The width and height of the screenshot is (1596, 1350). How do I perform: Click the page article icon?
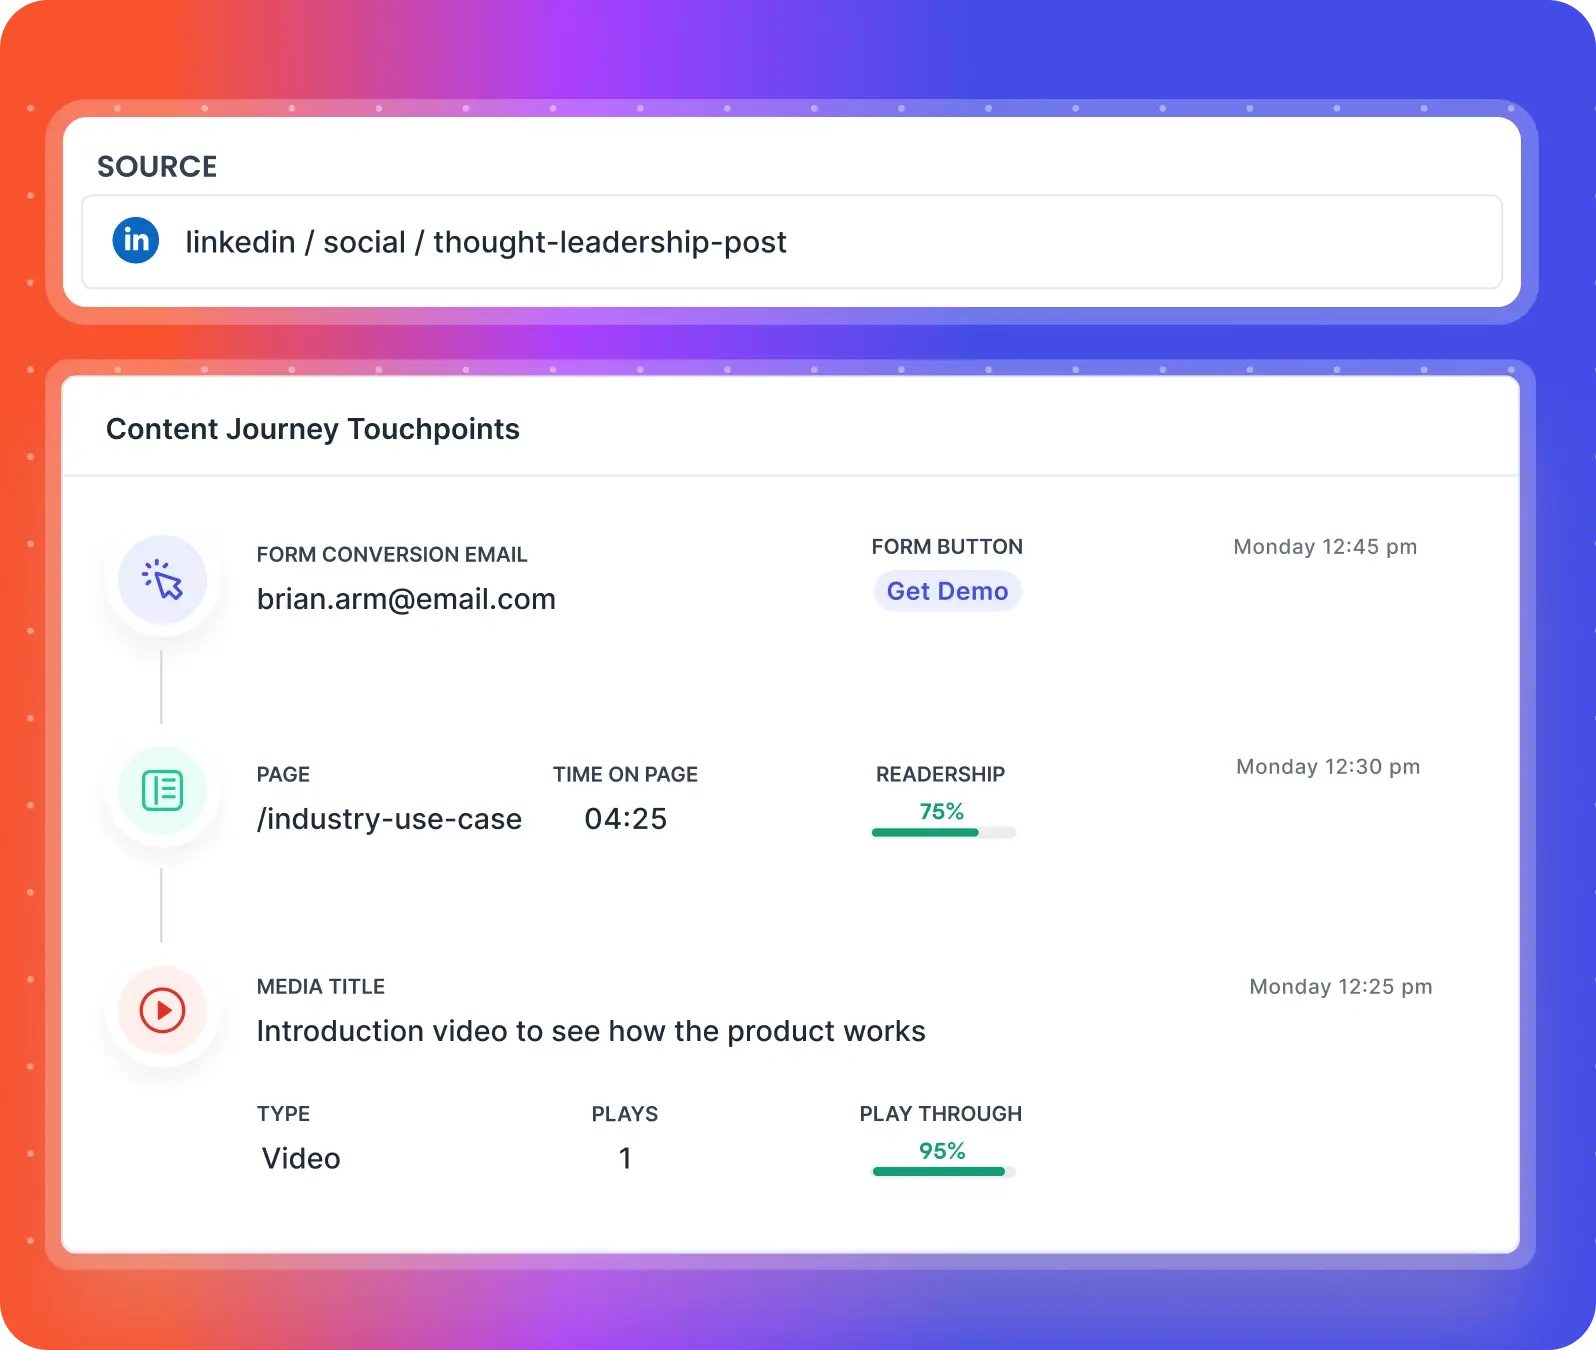click(162, 791)
